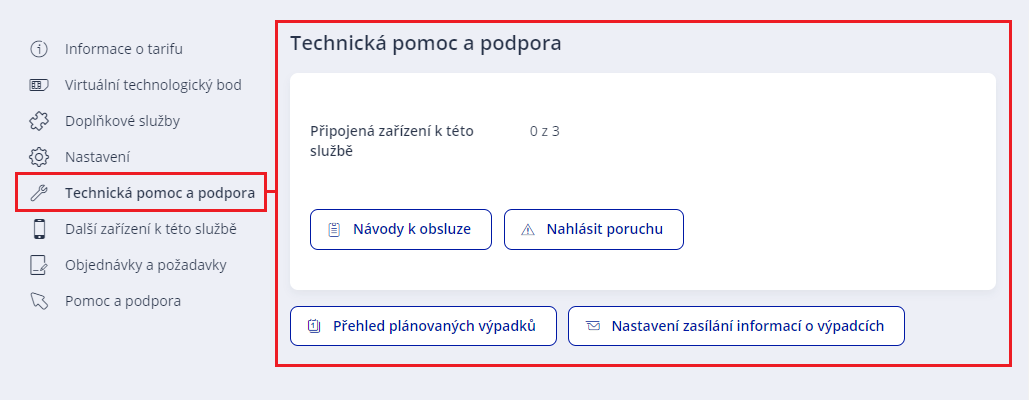The height and width of the screenshot is (400, 1029).
Task: Open Informace o tarifu menu item
Action: tap(124, 48)
